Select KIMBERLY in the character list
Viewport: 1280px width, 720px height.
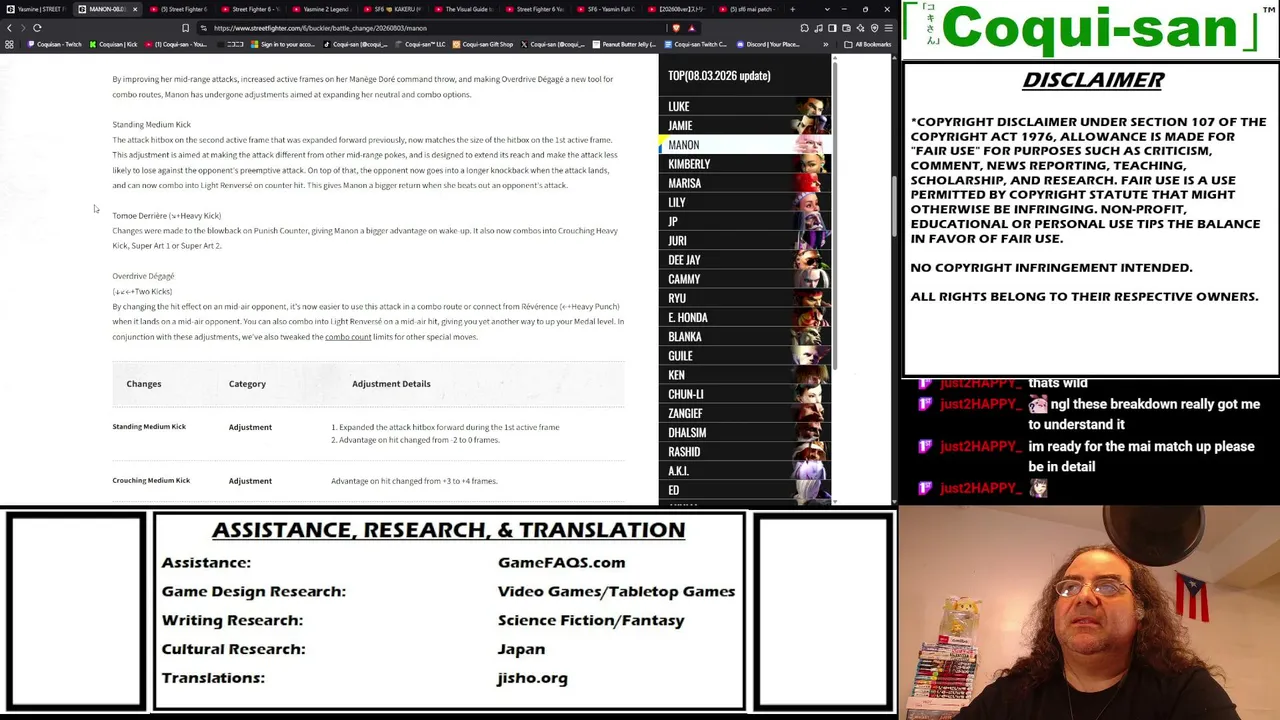tap(745, 164)
